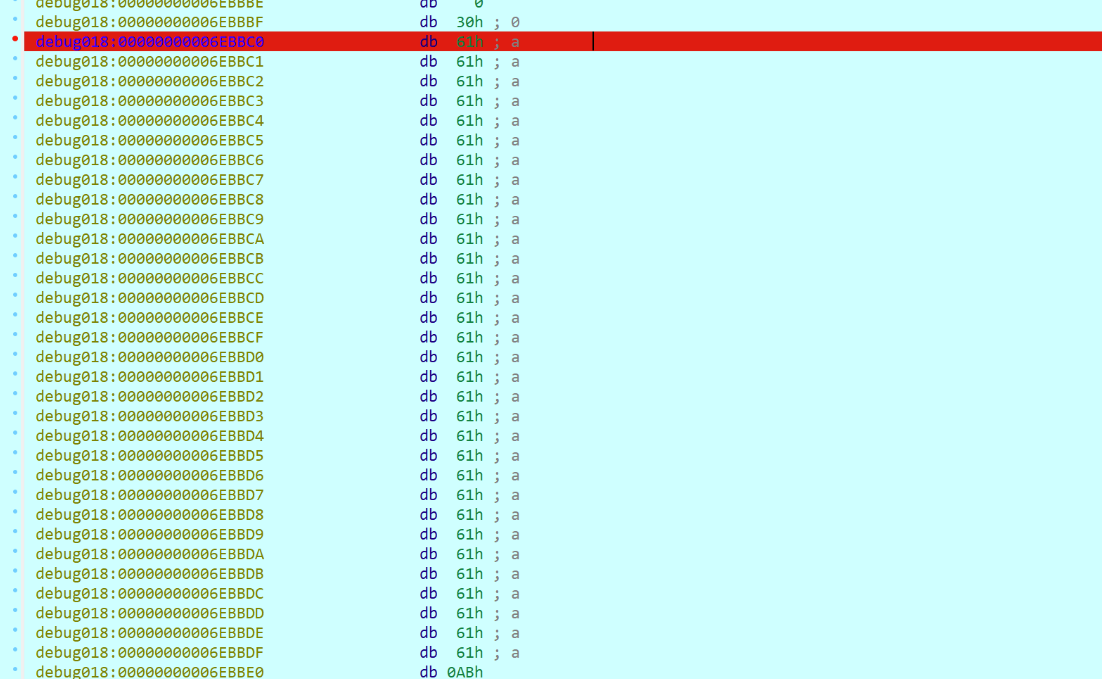The width and height of the screenshot is (1102, 679).
Task: Click the red breakpoint dot at 6EBBC0
Action: 14,39
